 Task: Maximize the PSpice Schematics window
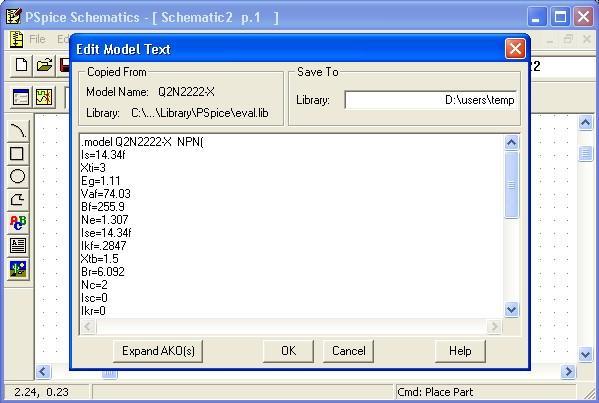tap(560, 17)
